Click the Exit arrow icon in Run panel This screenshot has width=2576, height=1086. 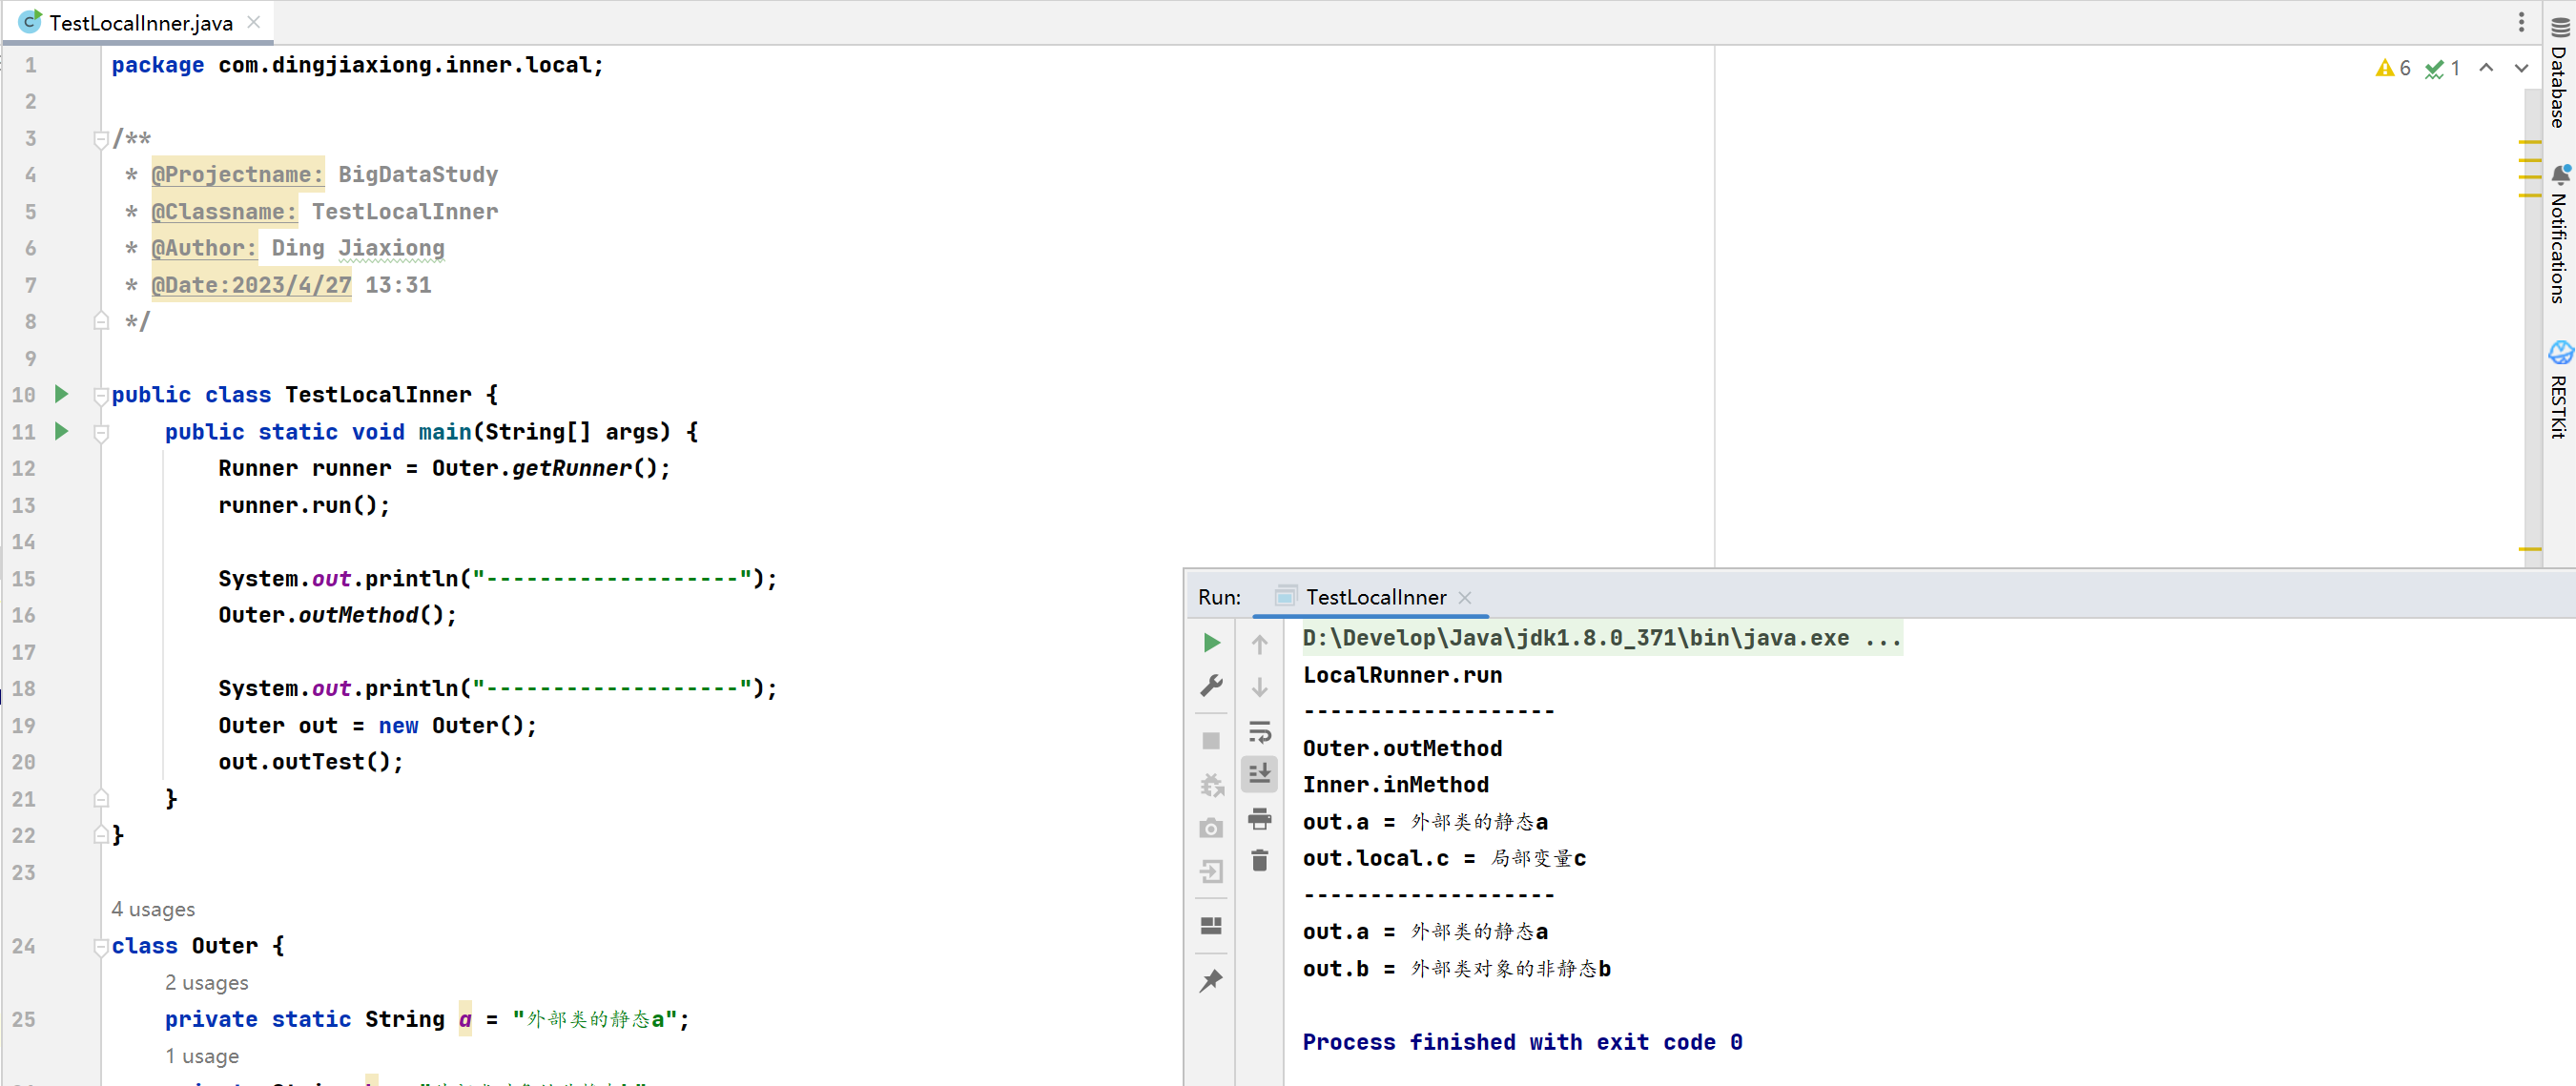(1211, 872)
